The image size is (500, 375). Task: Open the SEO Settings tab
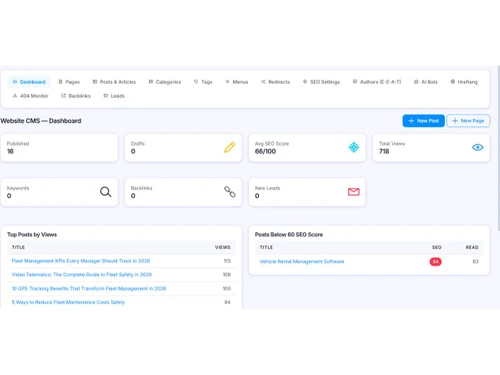[x=321, y=82]
